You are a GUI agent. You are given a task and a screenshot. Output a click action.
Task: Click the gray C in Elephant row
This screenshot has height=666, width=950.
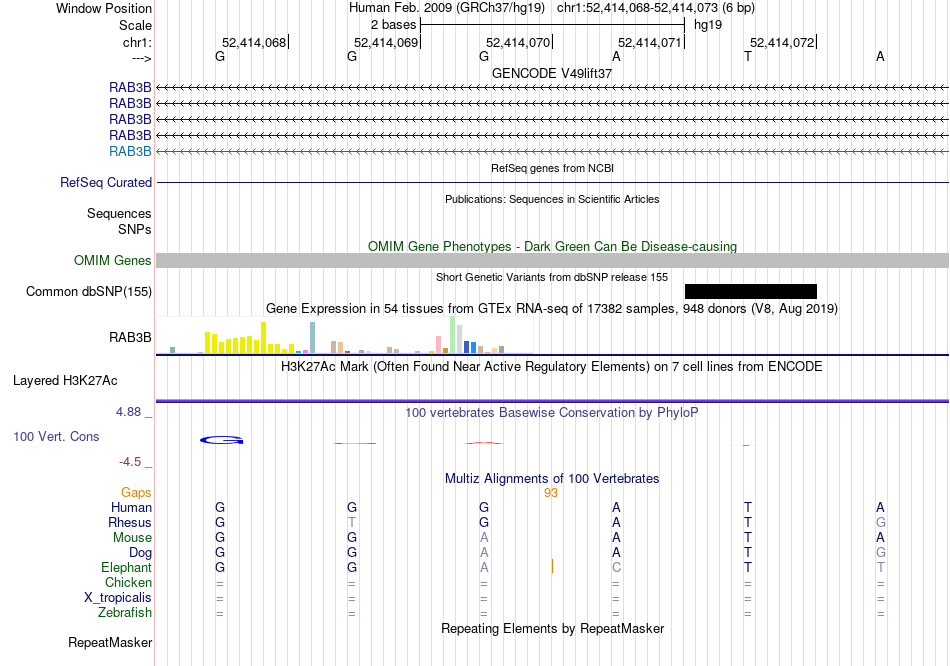coord(616,568)
